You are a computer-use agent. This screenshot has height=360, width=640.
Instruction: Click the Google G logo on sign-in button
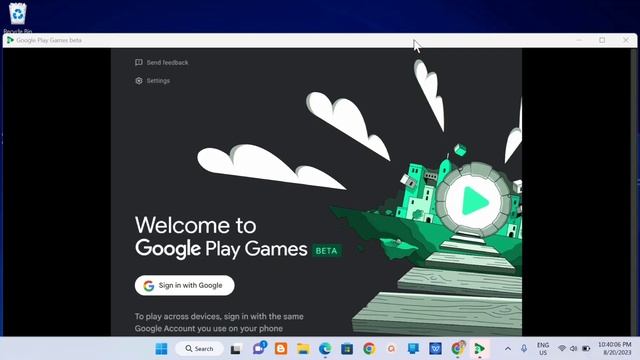(x=149, y=286)
